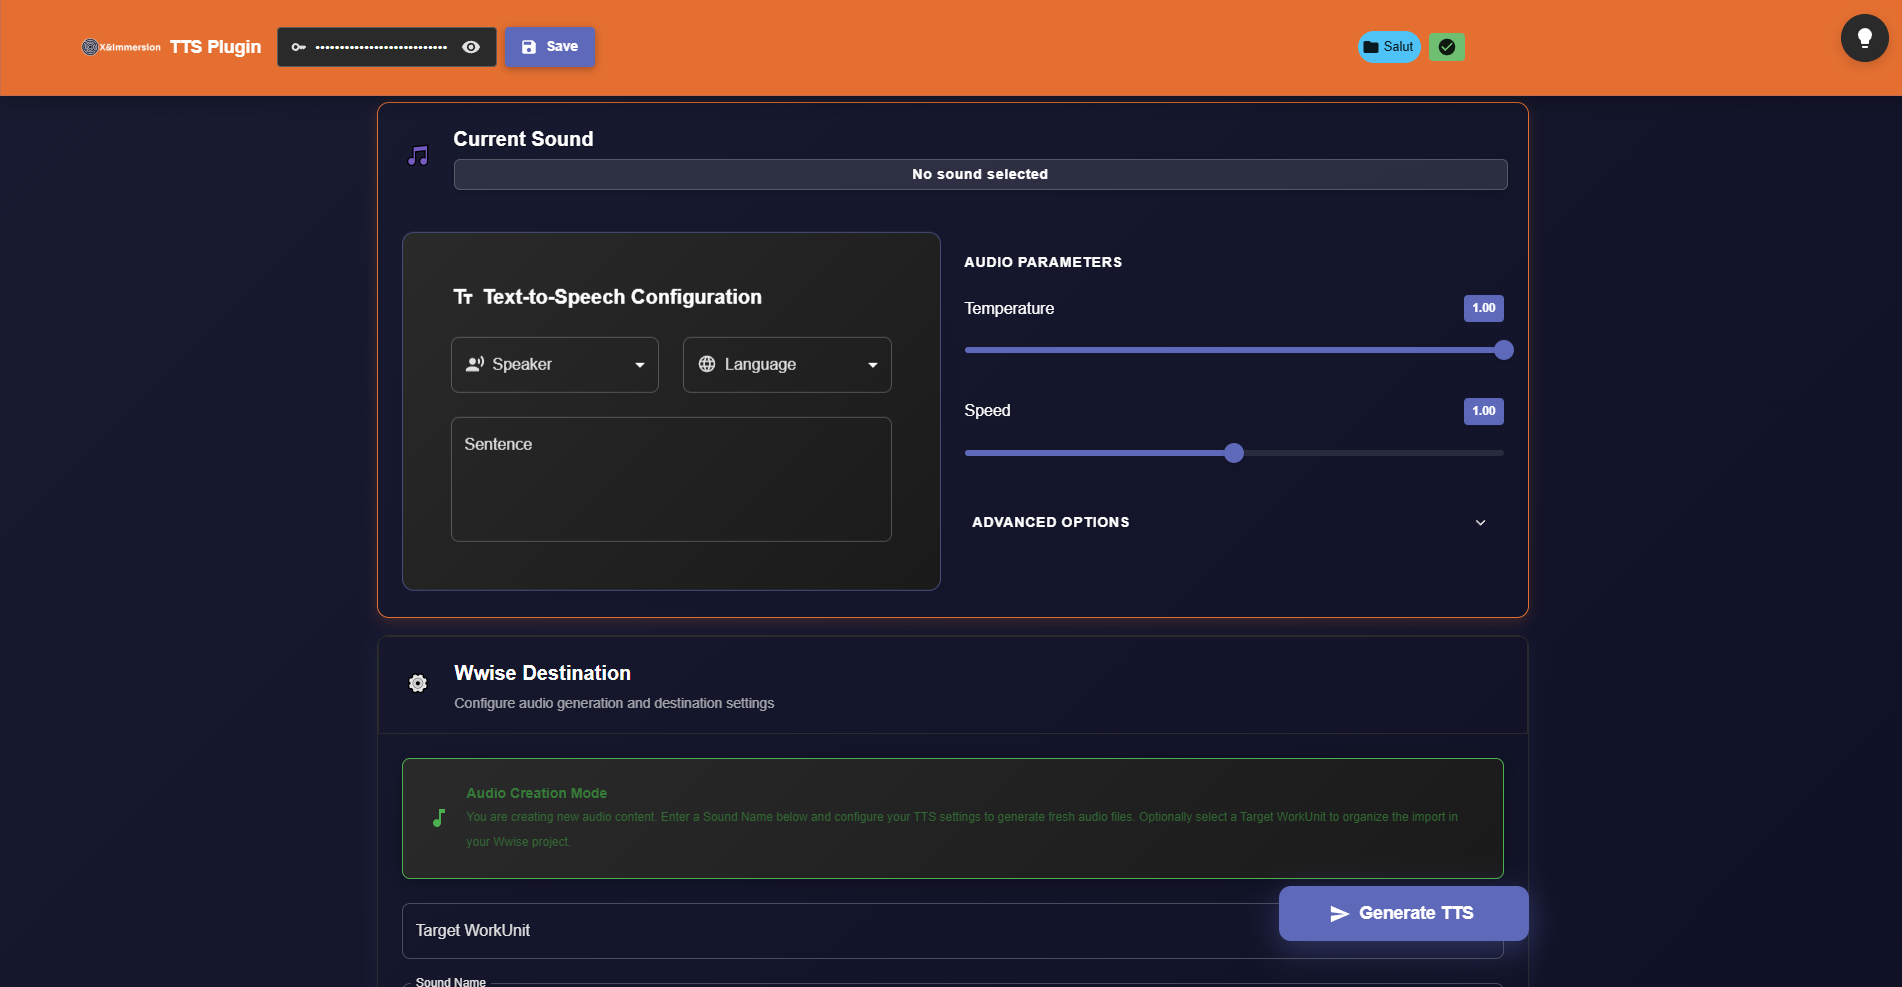
Task: Click the Audio Creation Mode note icon
Action: pos(439,818)
